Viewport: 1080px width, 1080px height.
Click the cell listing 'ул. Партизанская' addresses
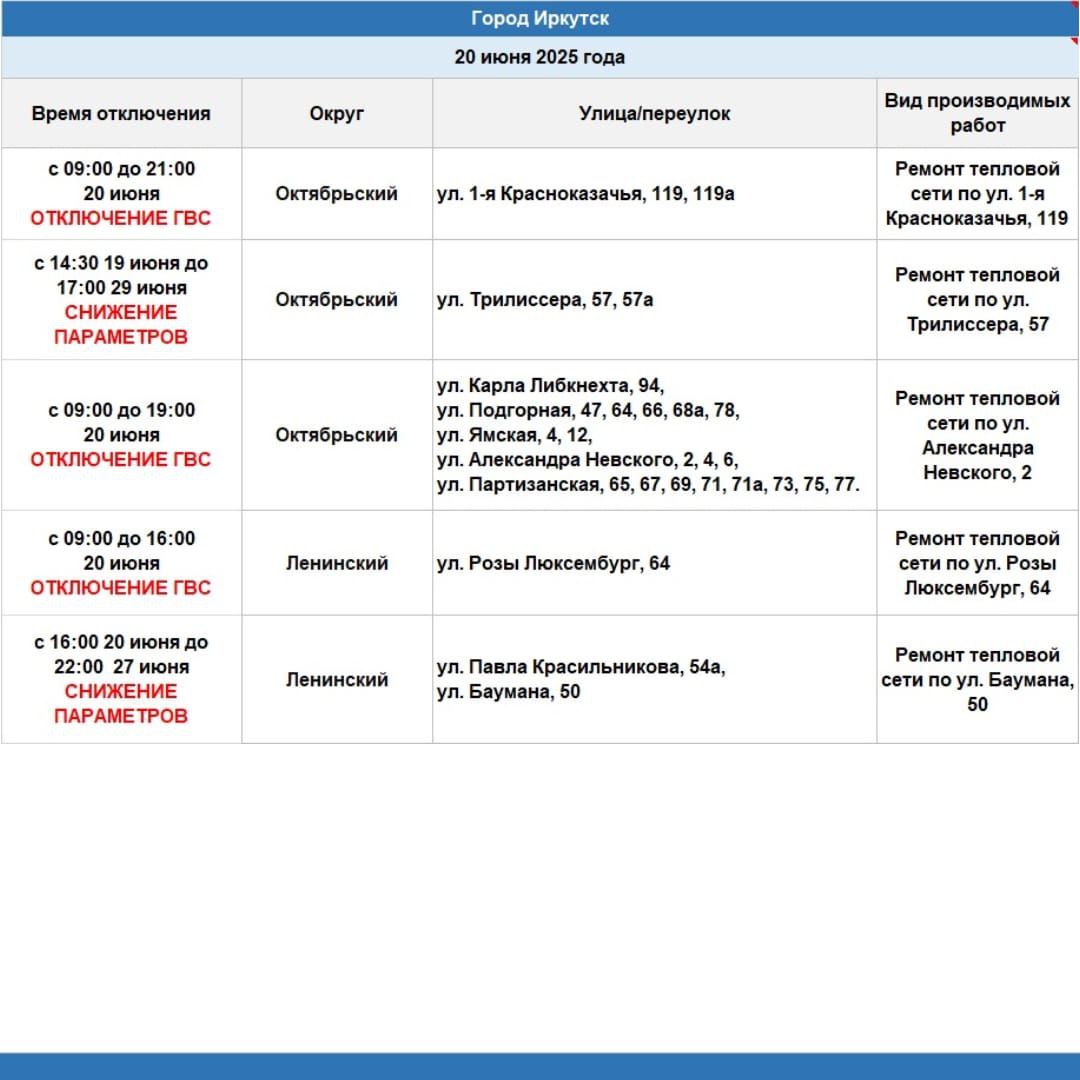coord(654,435)
